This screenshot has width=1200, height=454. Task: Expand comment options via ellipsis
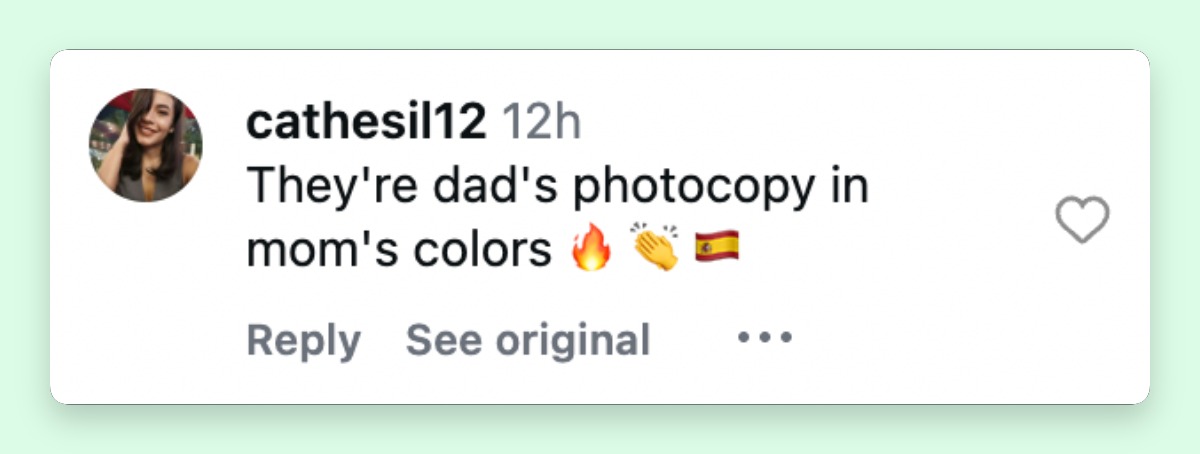(765, 339)
